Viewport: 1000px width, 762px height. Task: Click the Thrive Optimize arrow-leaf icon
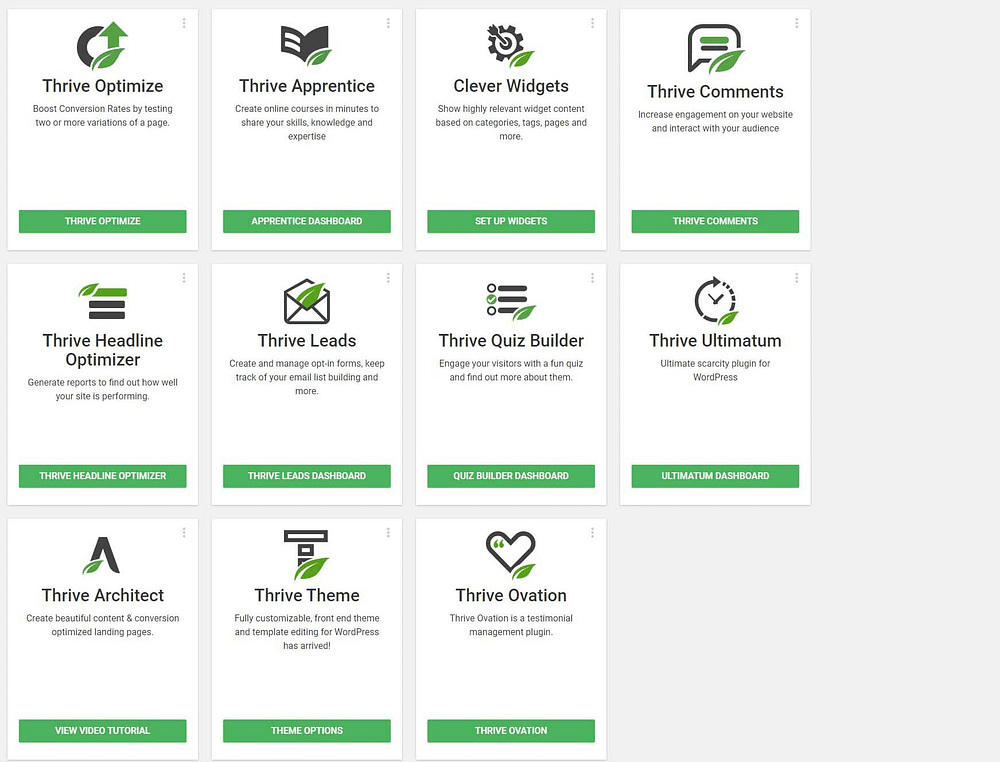tap(103, 46)
